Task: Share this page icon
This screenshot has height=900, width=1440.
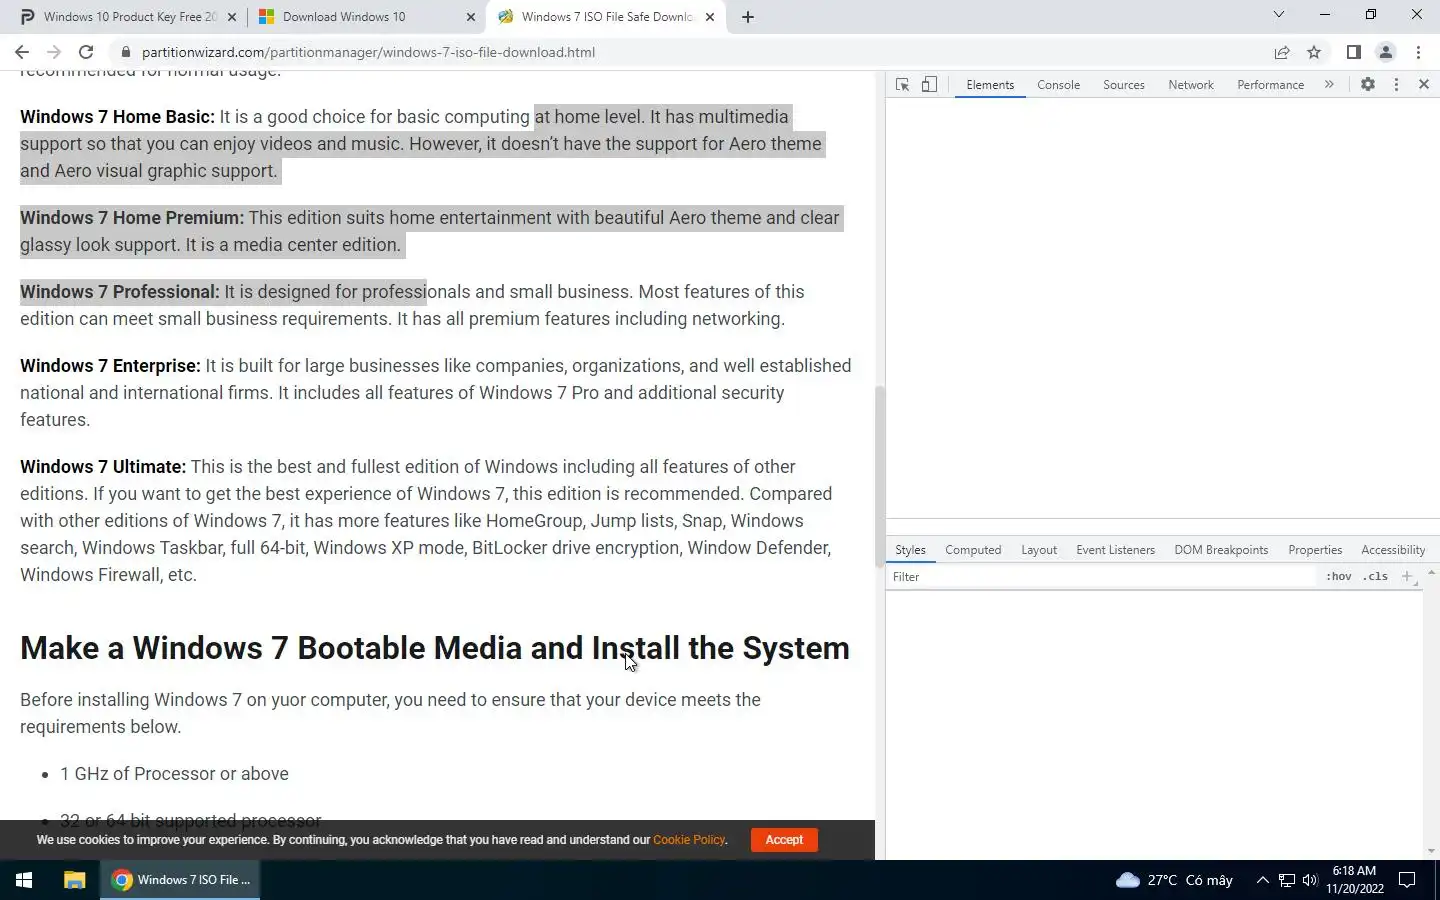Action: pos(1282,52)
